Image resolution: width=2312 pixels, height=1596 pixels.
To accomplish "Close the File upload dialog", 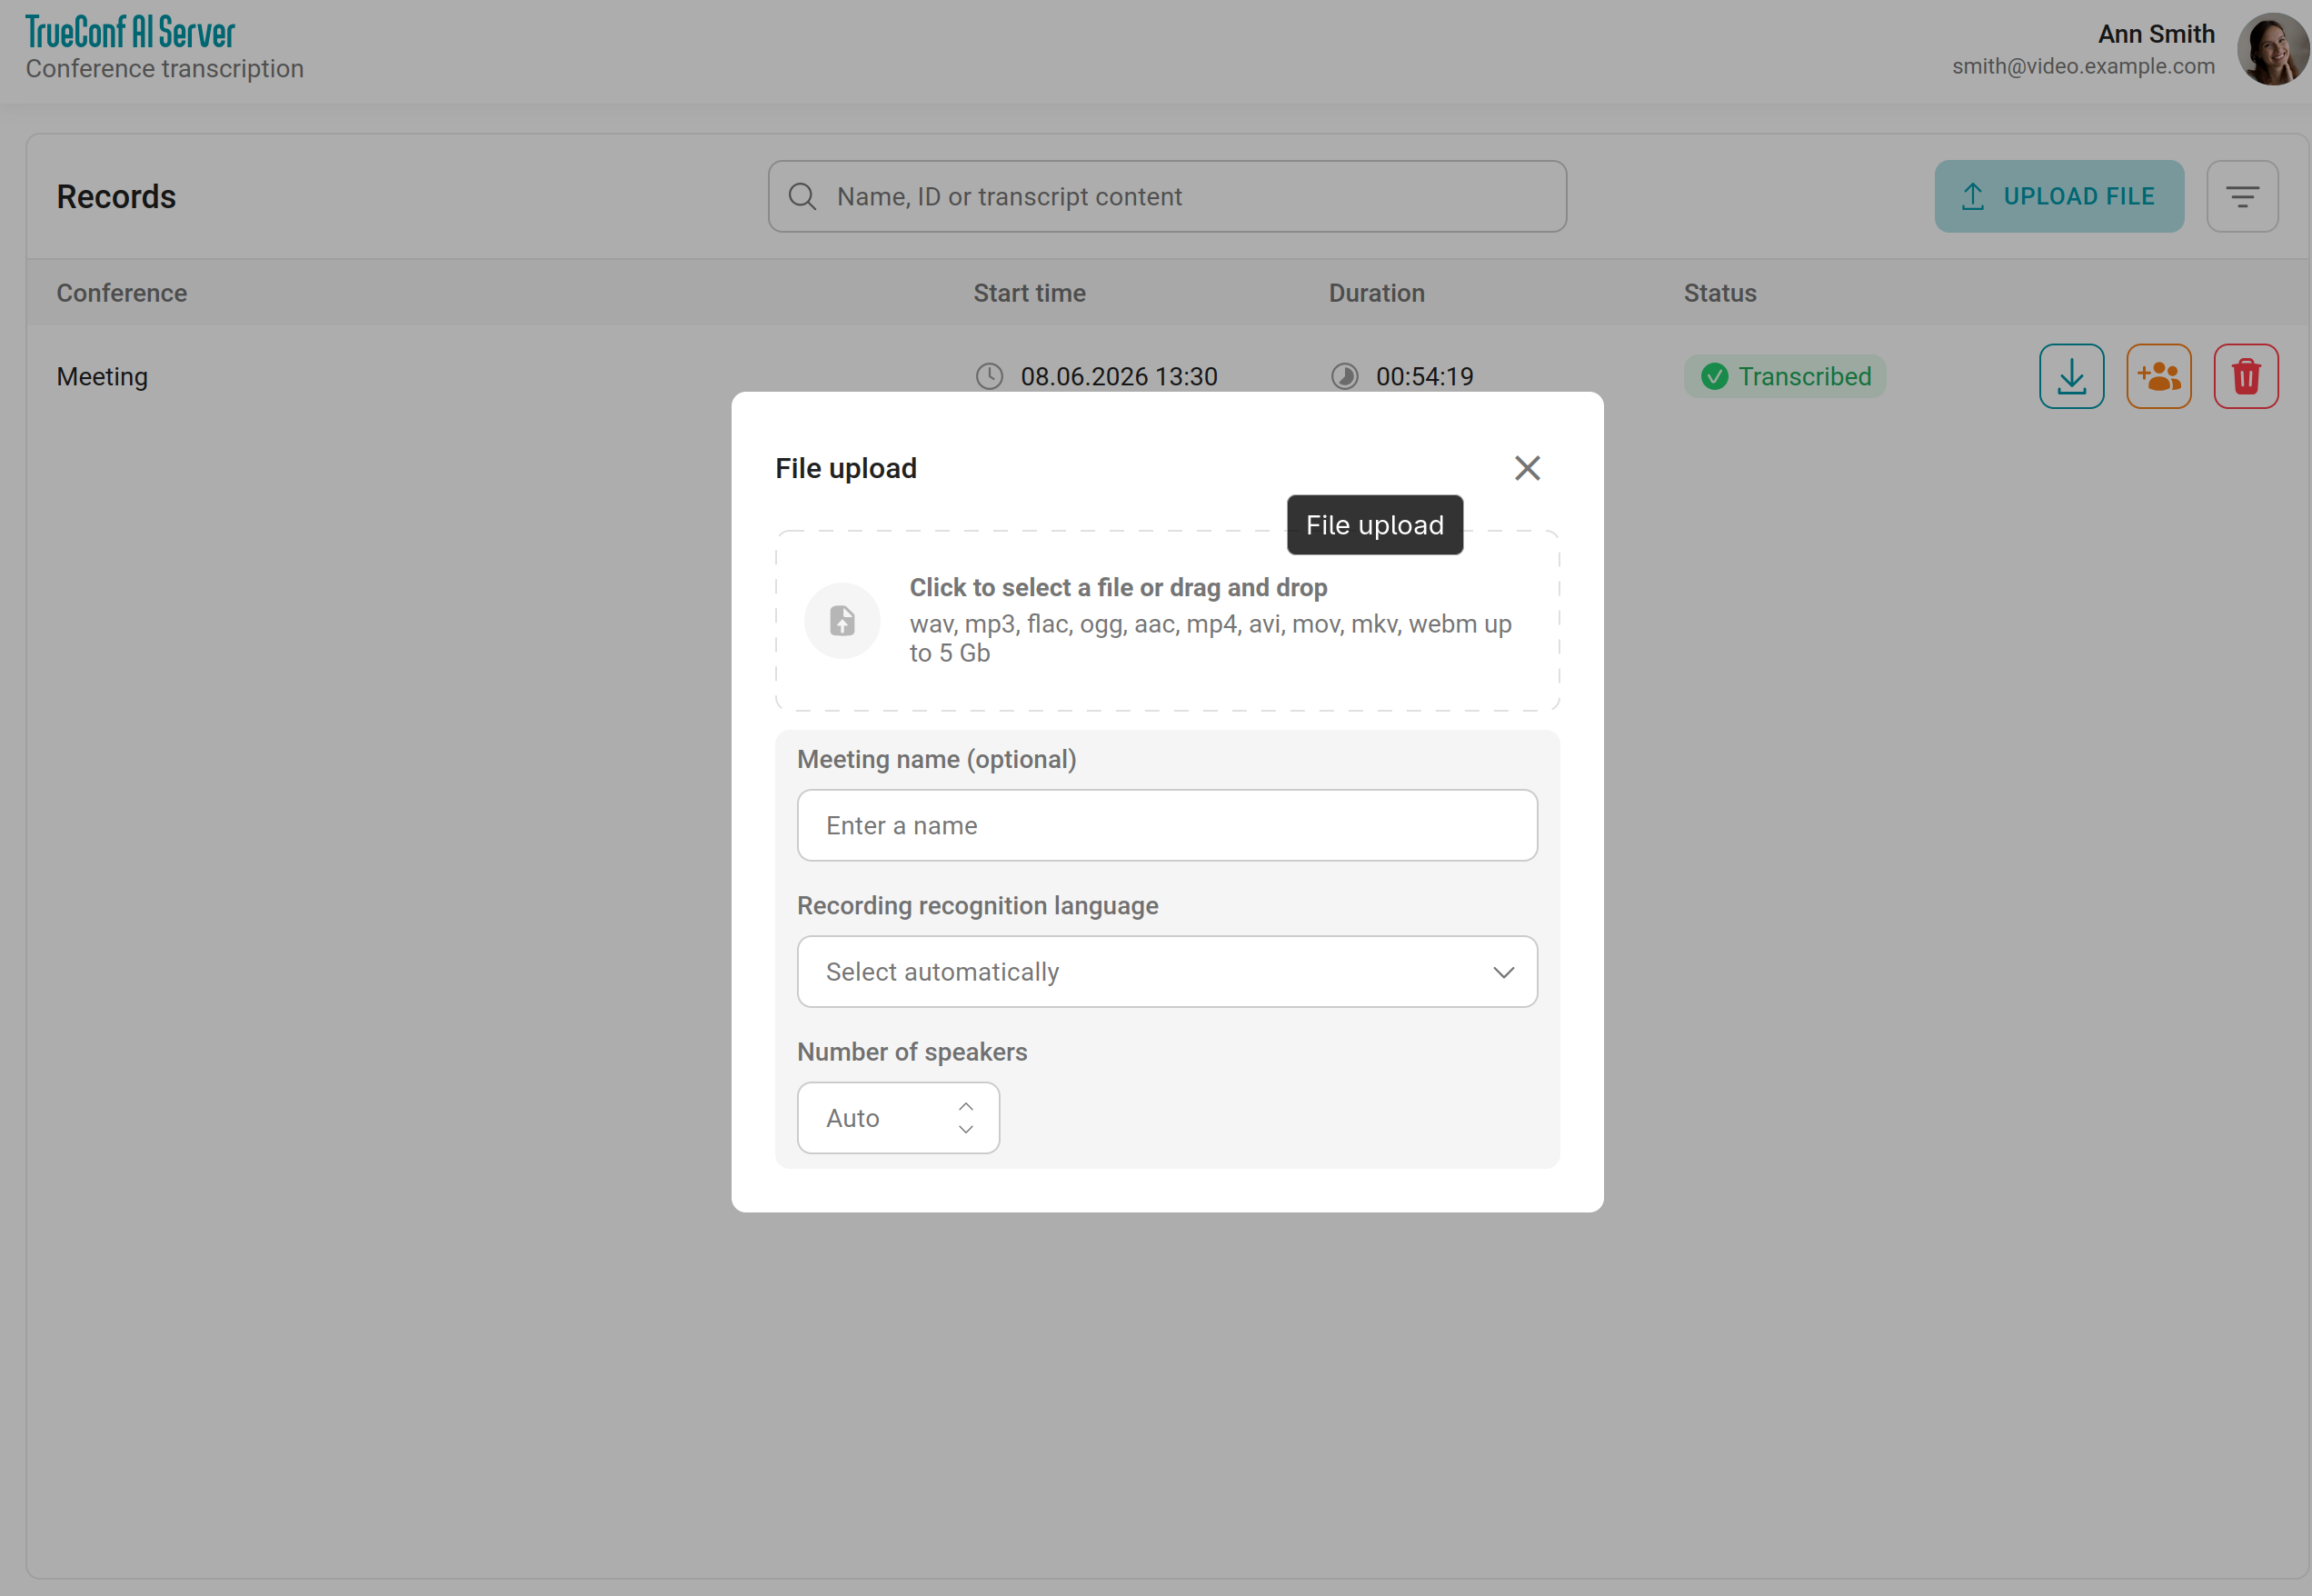I will tap(1527, 468).
